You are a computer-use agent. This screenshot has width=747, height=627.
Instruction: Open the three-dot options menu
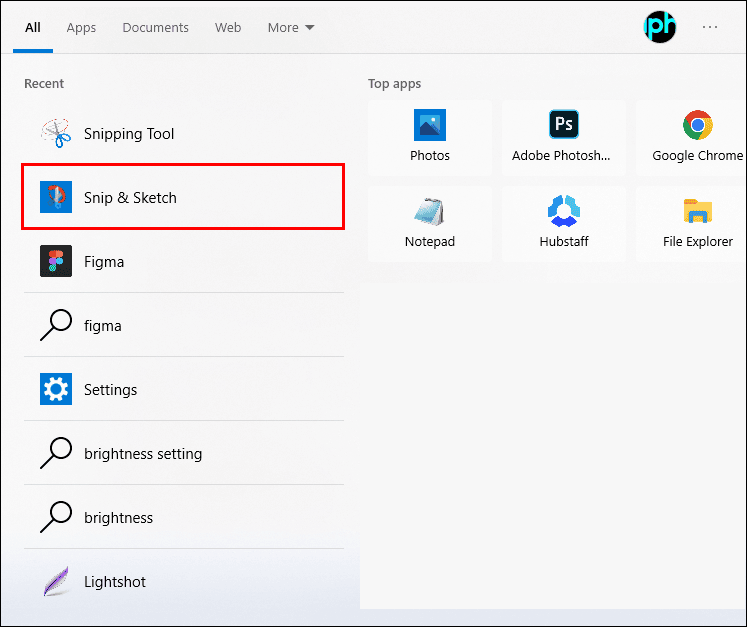point(709,27)
